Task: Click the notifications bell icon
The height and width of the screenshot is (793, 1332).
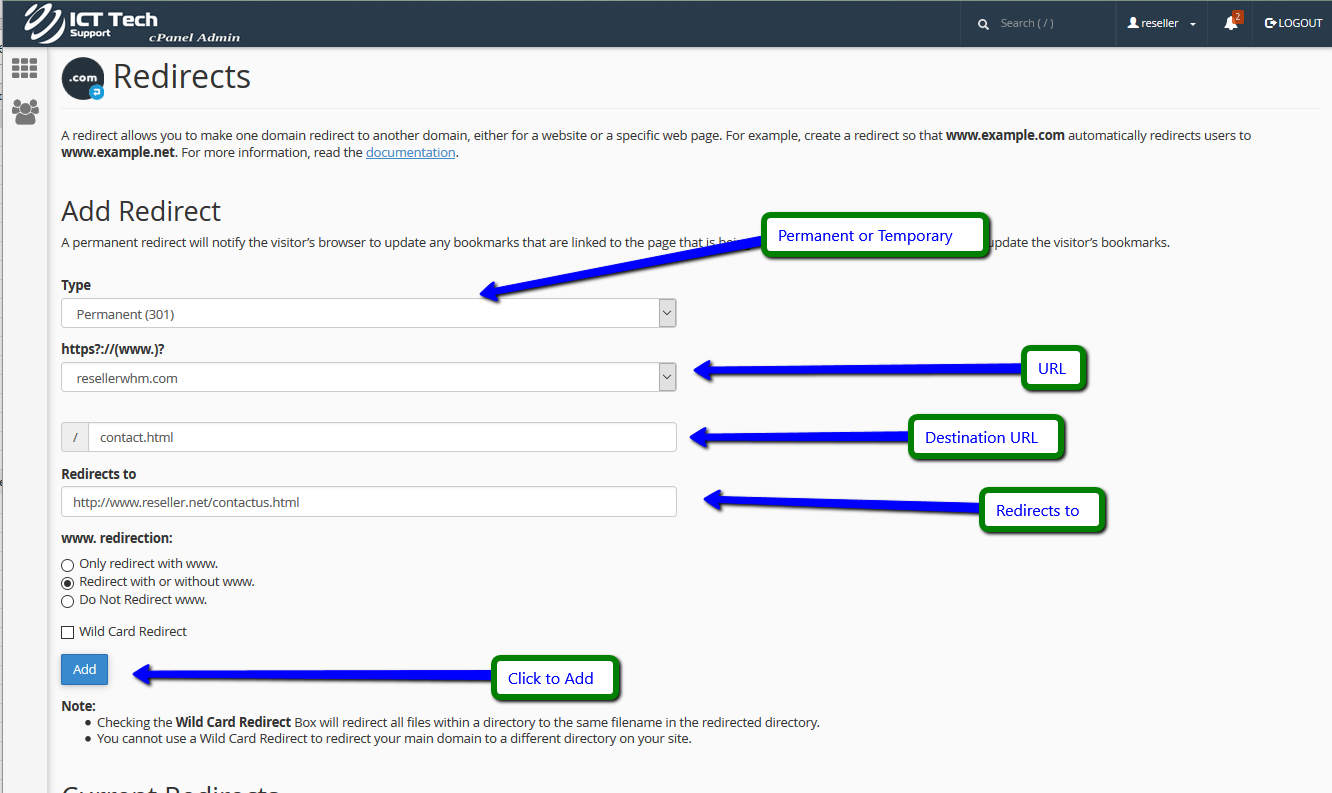Action: [x=1231, y=23]
